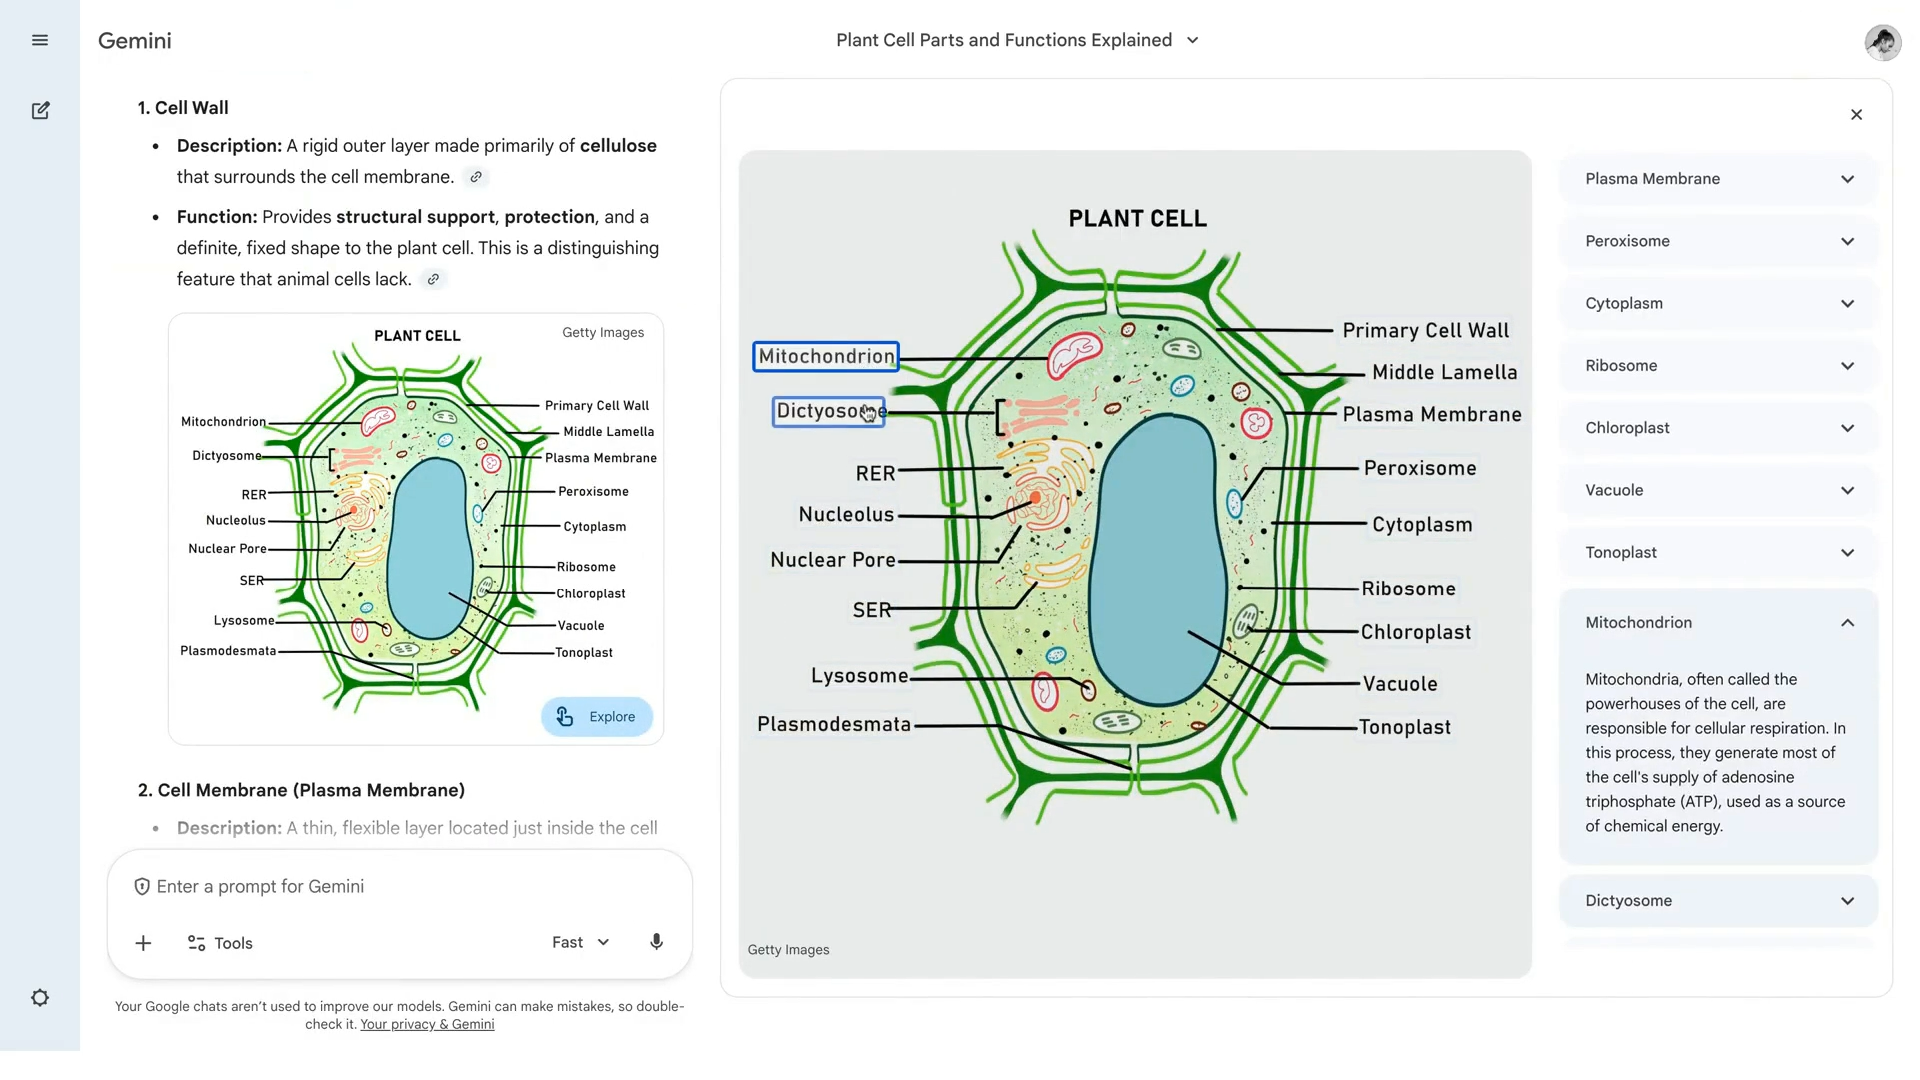Close the interactive plant cell panel
1920x1080 pixels.
pos(1856,115)
